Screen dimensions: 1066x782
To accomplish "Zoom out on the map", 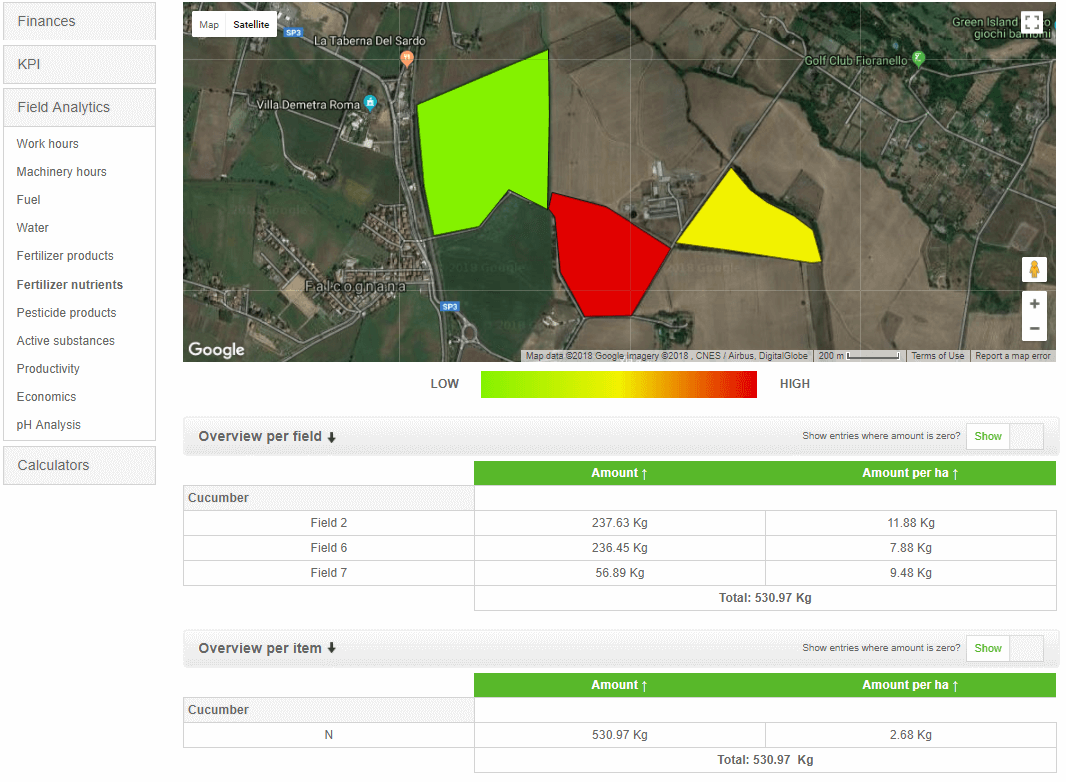I will (x=1034, y=329).
